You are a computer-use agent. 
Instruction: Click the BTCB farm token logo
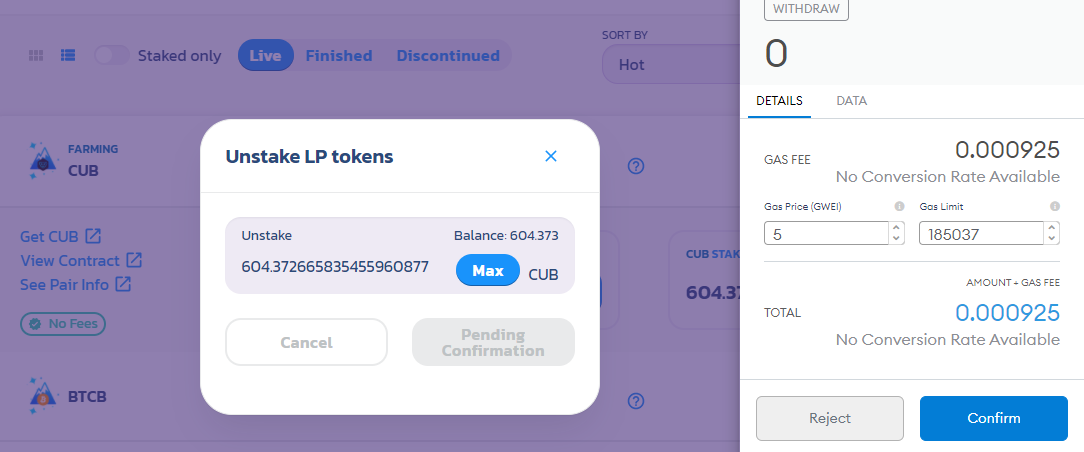[x=44, y=396]
